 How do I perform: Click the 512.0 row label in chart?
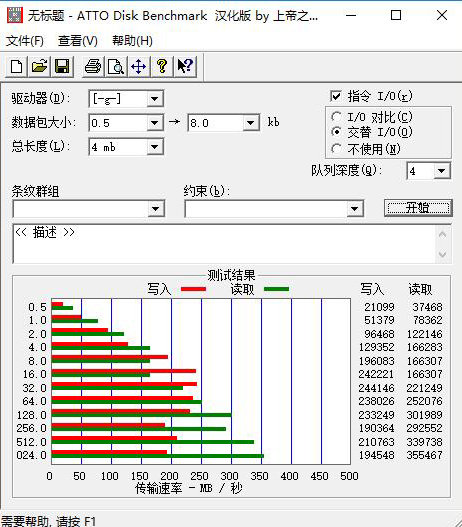32,442
